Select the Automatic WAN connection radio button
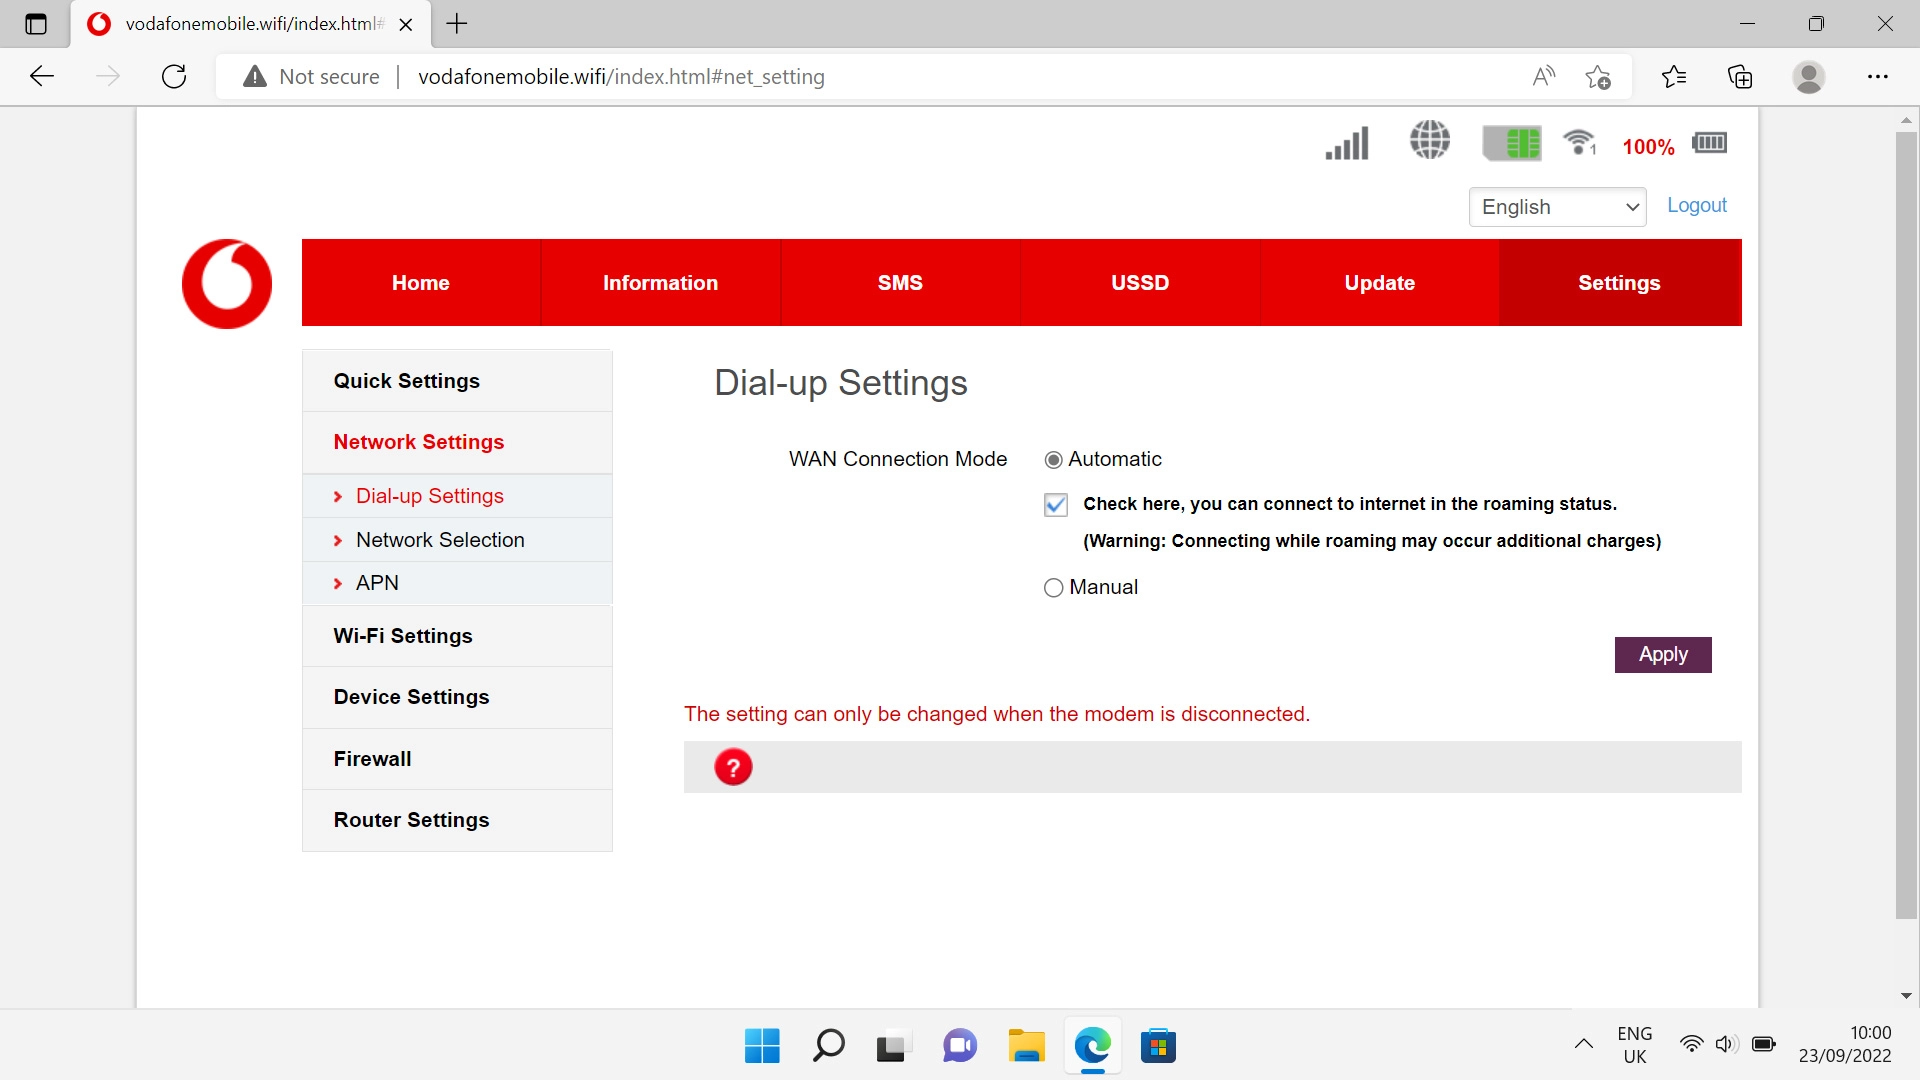This screenshot has height=1080, width=1920. pyautogui.click(x=1053, y=460)
